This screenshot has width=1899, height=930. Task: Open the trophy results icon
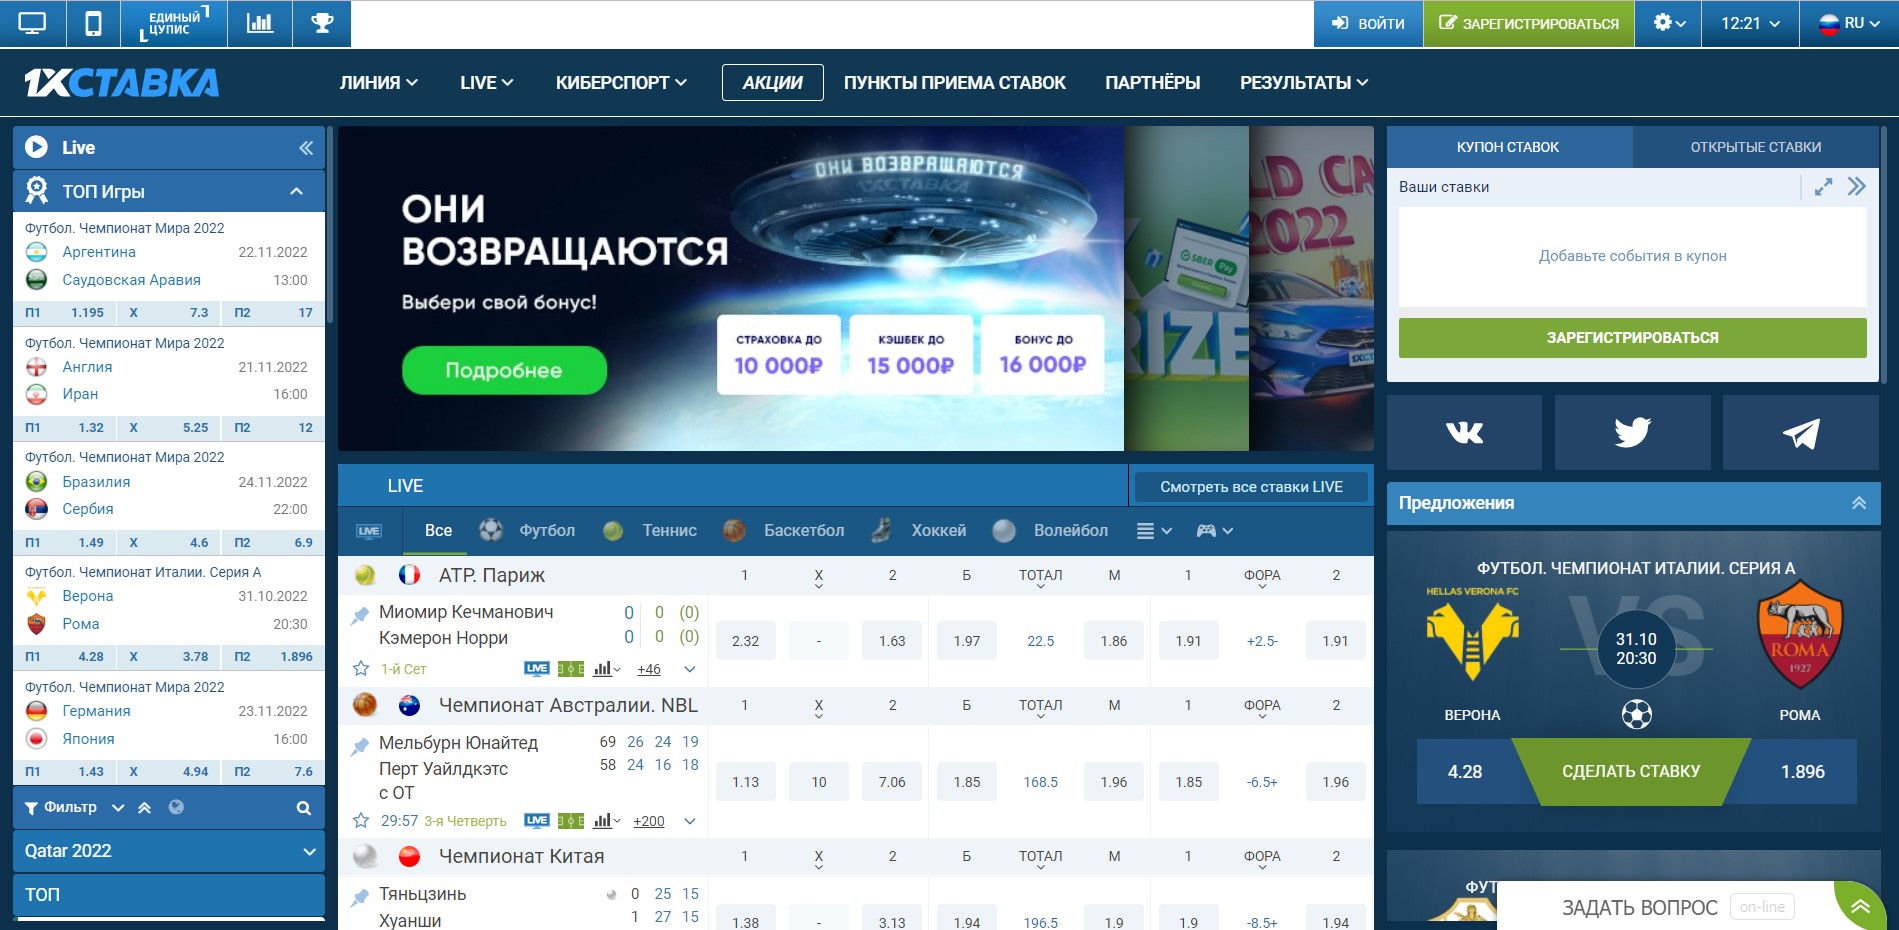click(x=322, y=23)
